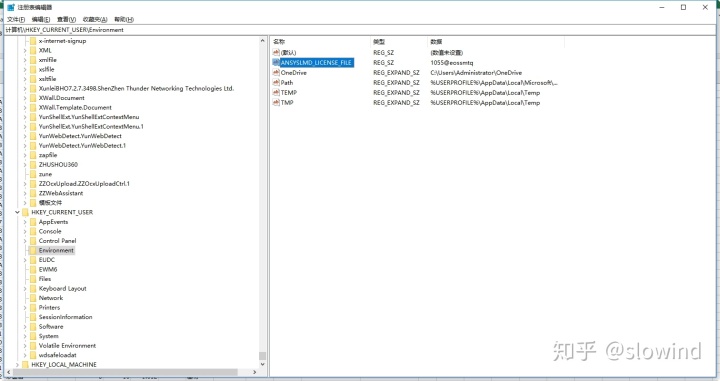Select the XWall.Template.Document key

75,107
